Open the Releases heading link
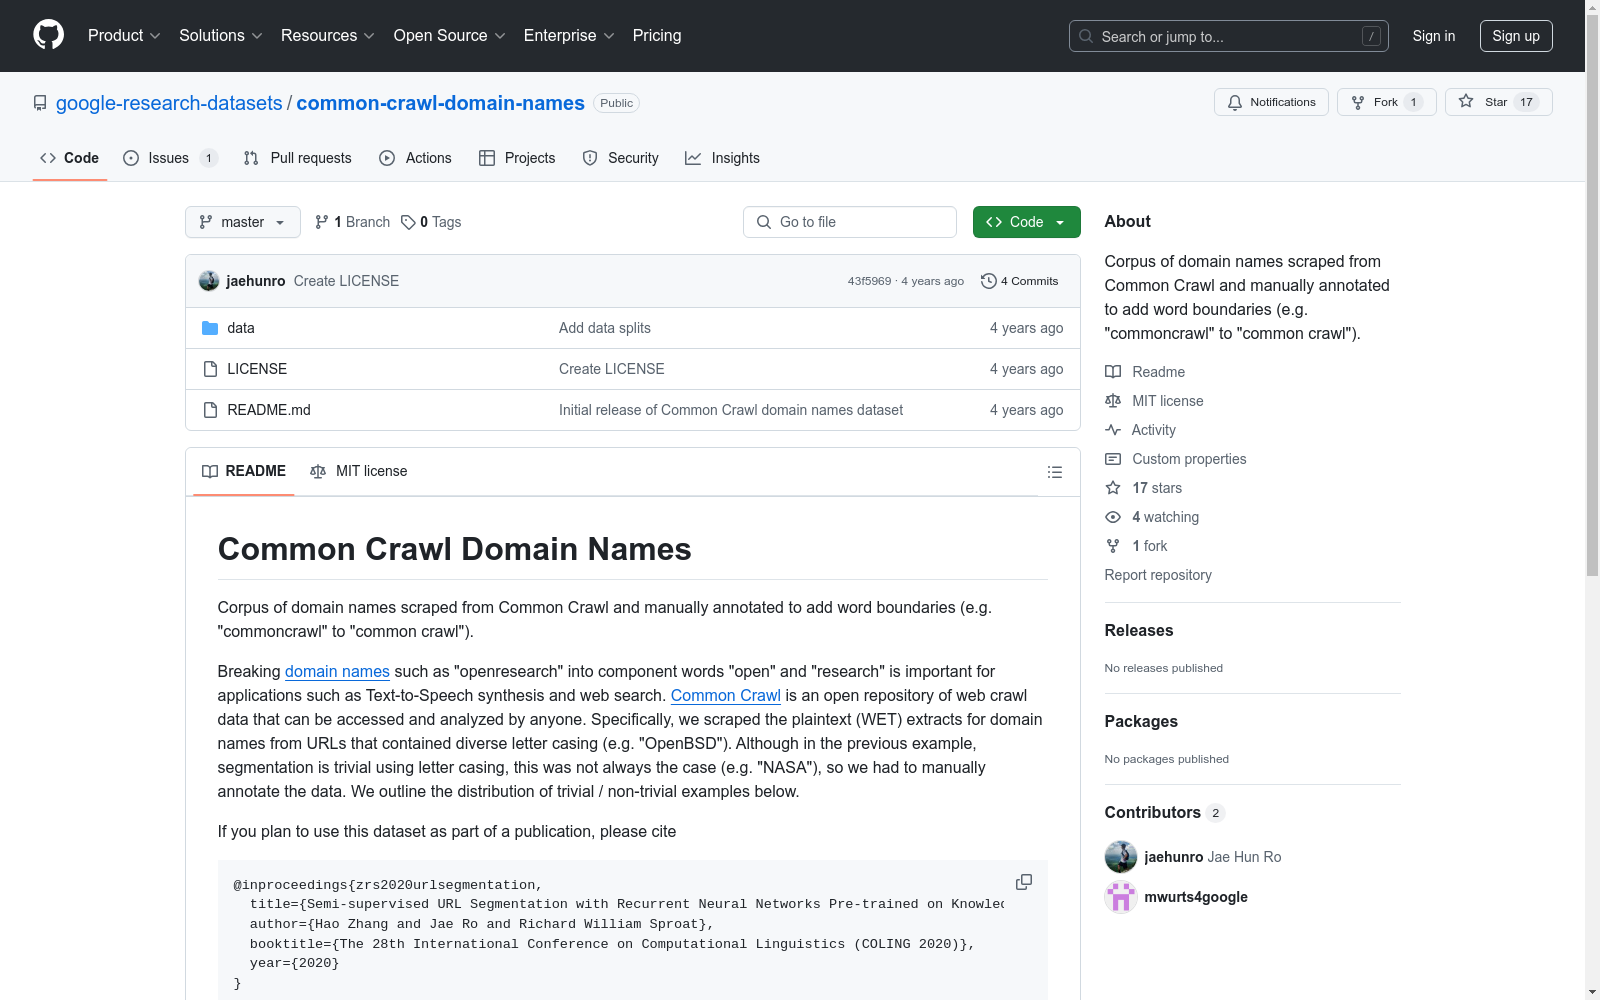Screen dimensions: 1600x1000 coord(1139,631)
